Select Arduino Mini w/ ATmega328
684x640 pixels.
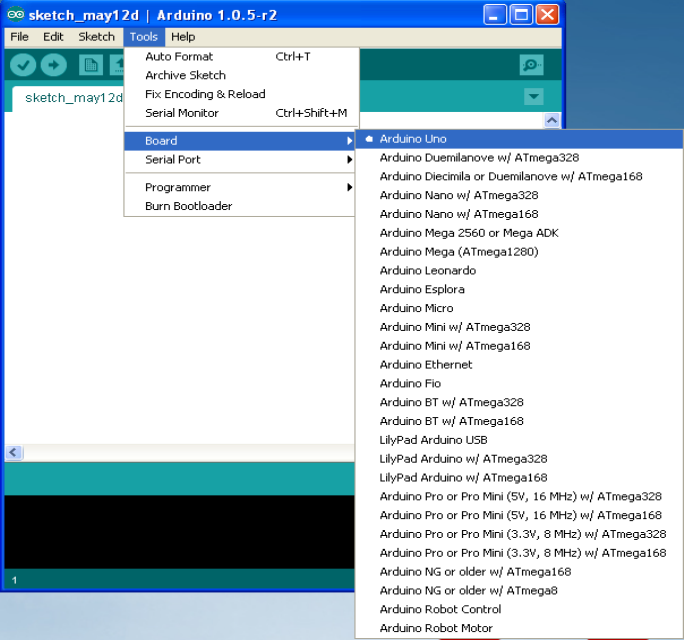(519, 327)
